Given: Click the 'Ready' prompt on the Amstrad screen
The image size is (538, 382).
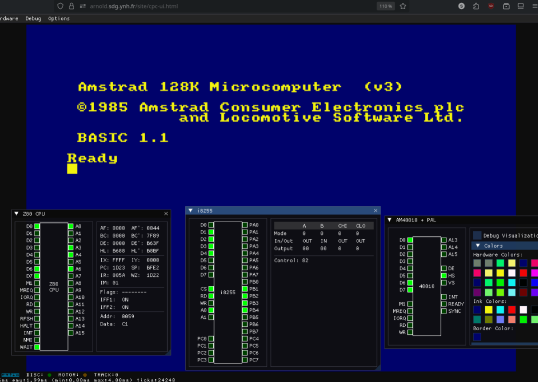Looking at the screenshot, I should click(x=92, y=158).
